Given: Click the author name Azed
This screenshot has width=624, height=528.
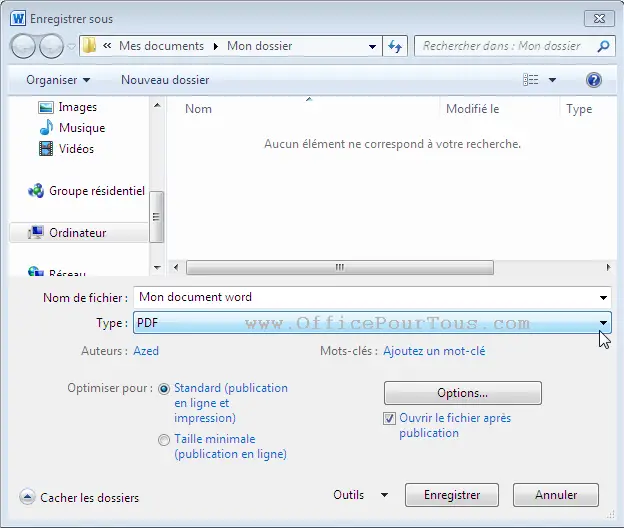Looking at the screenshot, I should 146,351.
